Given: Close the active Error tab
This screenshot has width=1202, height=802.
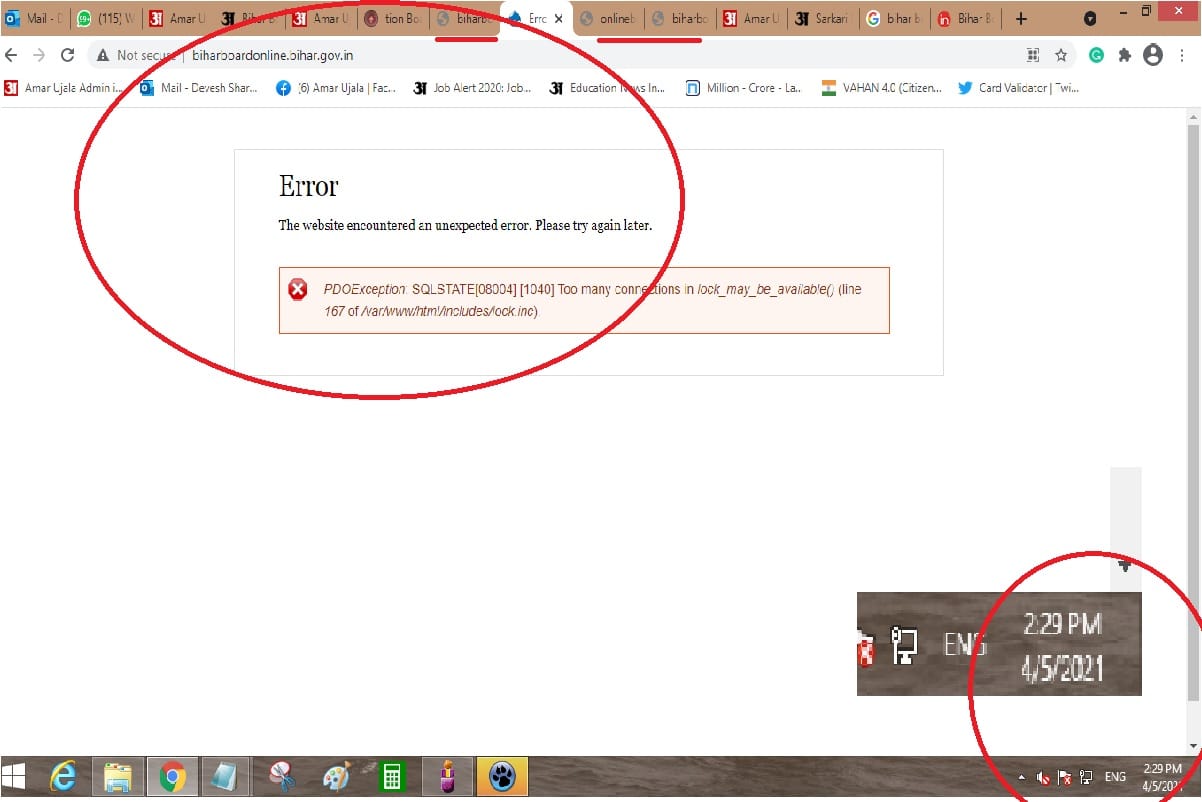Looking at the screenshot, I should (558, 18).
